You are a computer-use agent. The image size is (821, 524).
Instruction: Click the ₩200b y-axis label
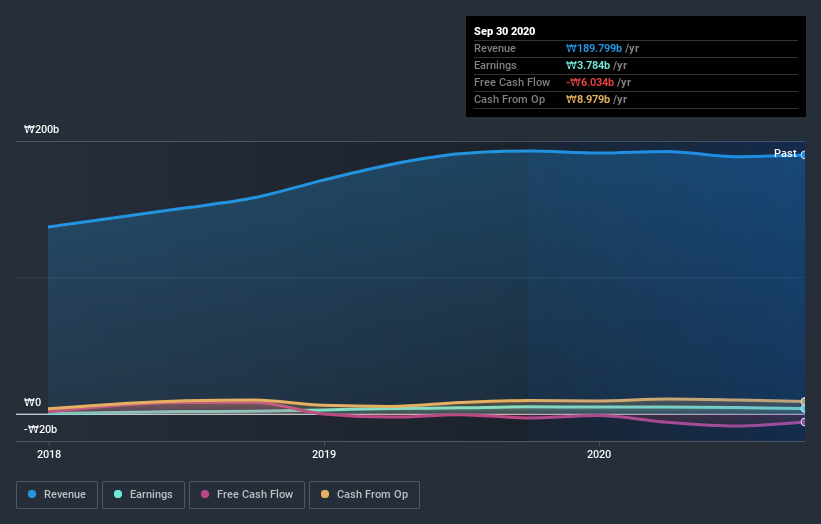41,129
